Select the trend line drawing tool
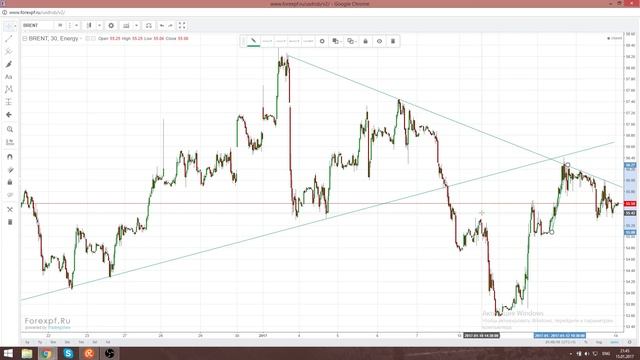The width and height of the screenshot is (640, 360). (x=9, y=39)
